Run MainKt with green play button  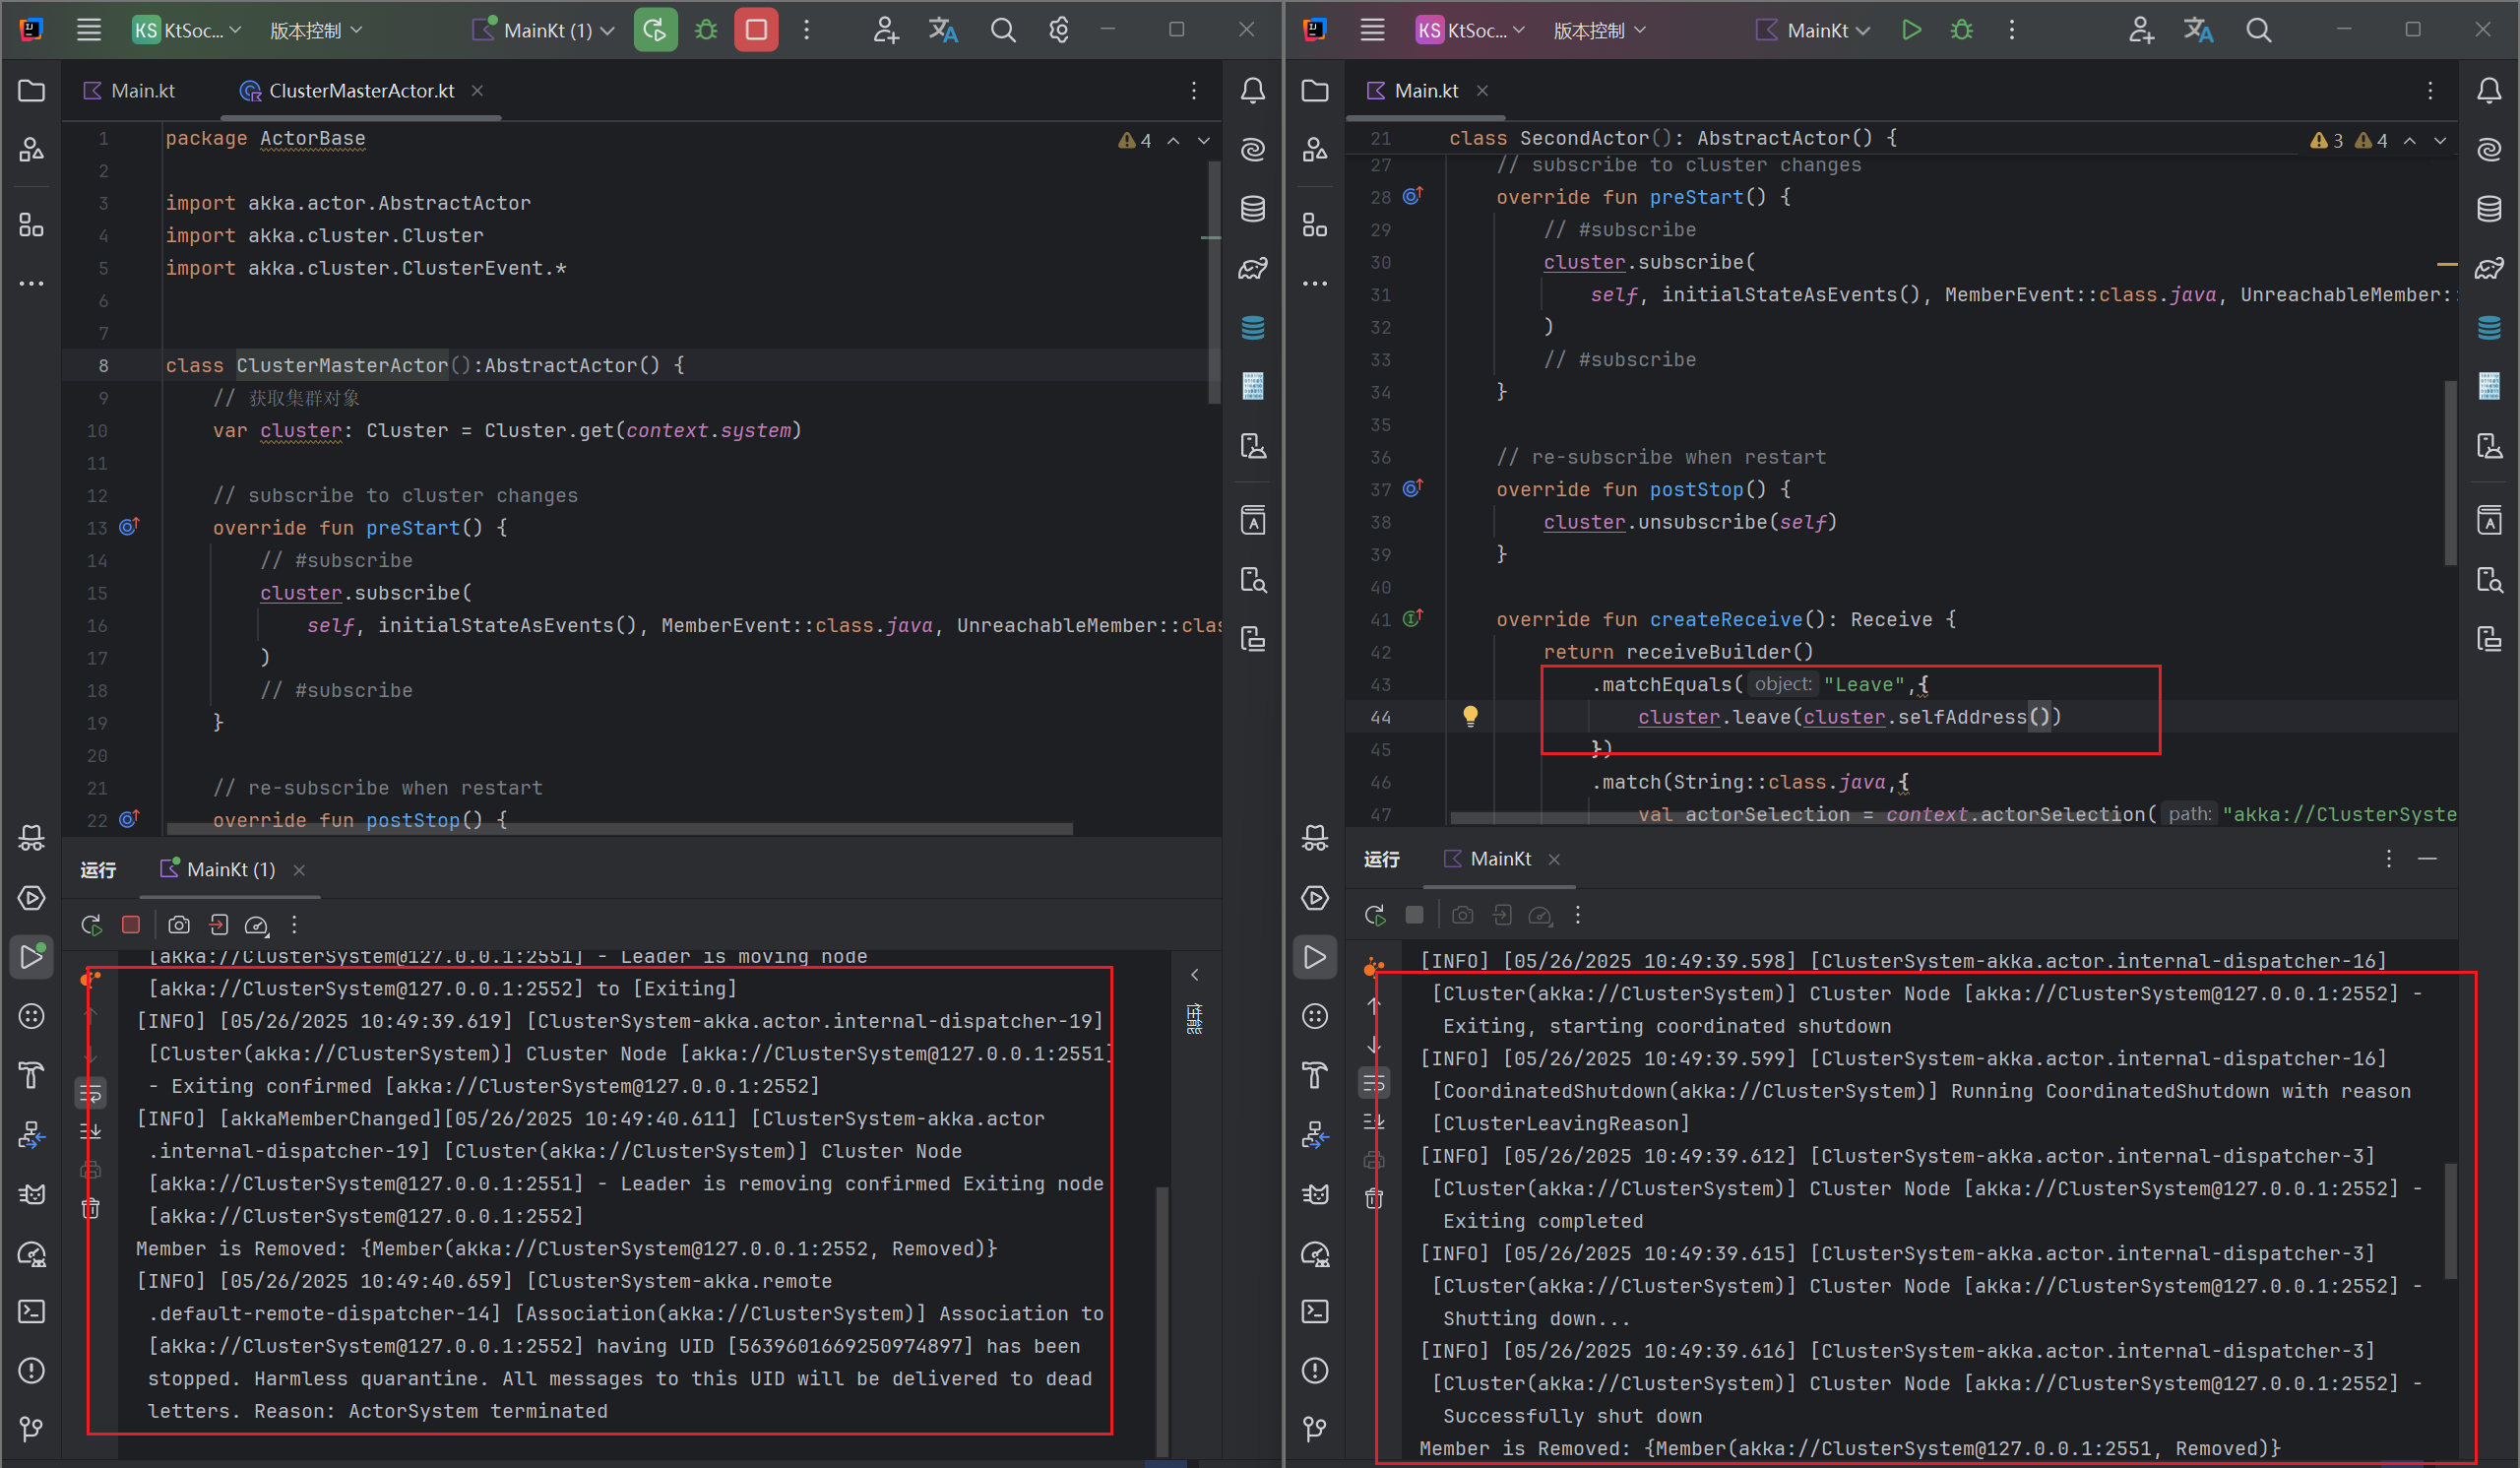[x=1911, y=30]
